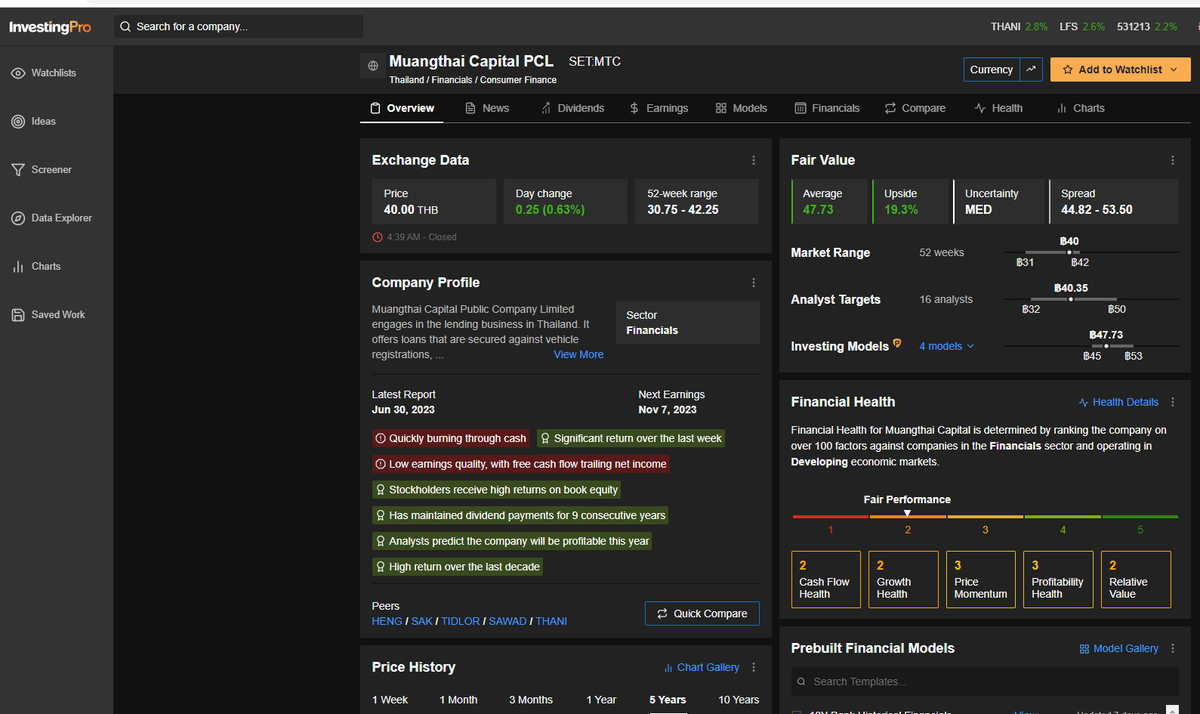Click the search magnifier icon
Viewport: 1200px width, 714px height.
[x=125, y=27]
